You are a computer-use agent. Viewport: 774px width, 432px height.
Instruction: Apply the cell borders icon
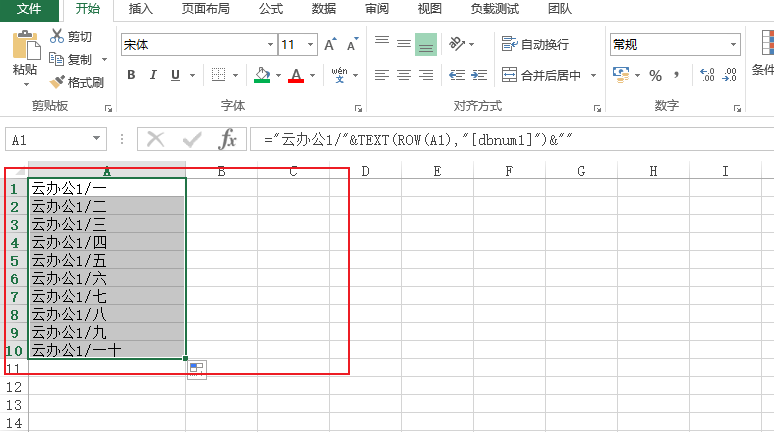(x=218, y=75)
